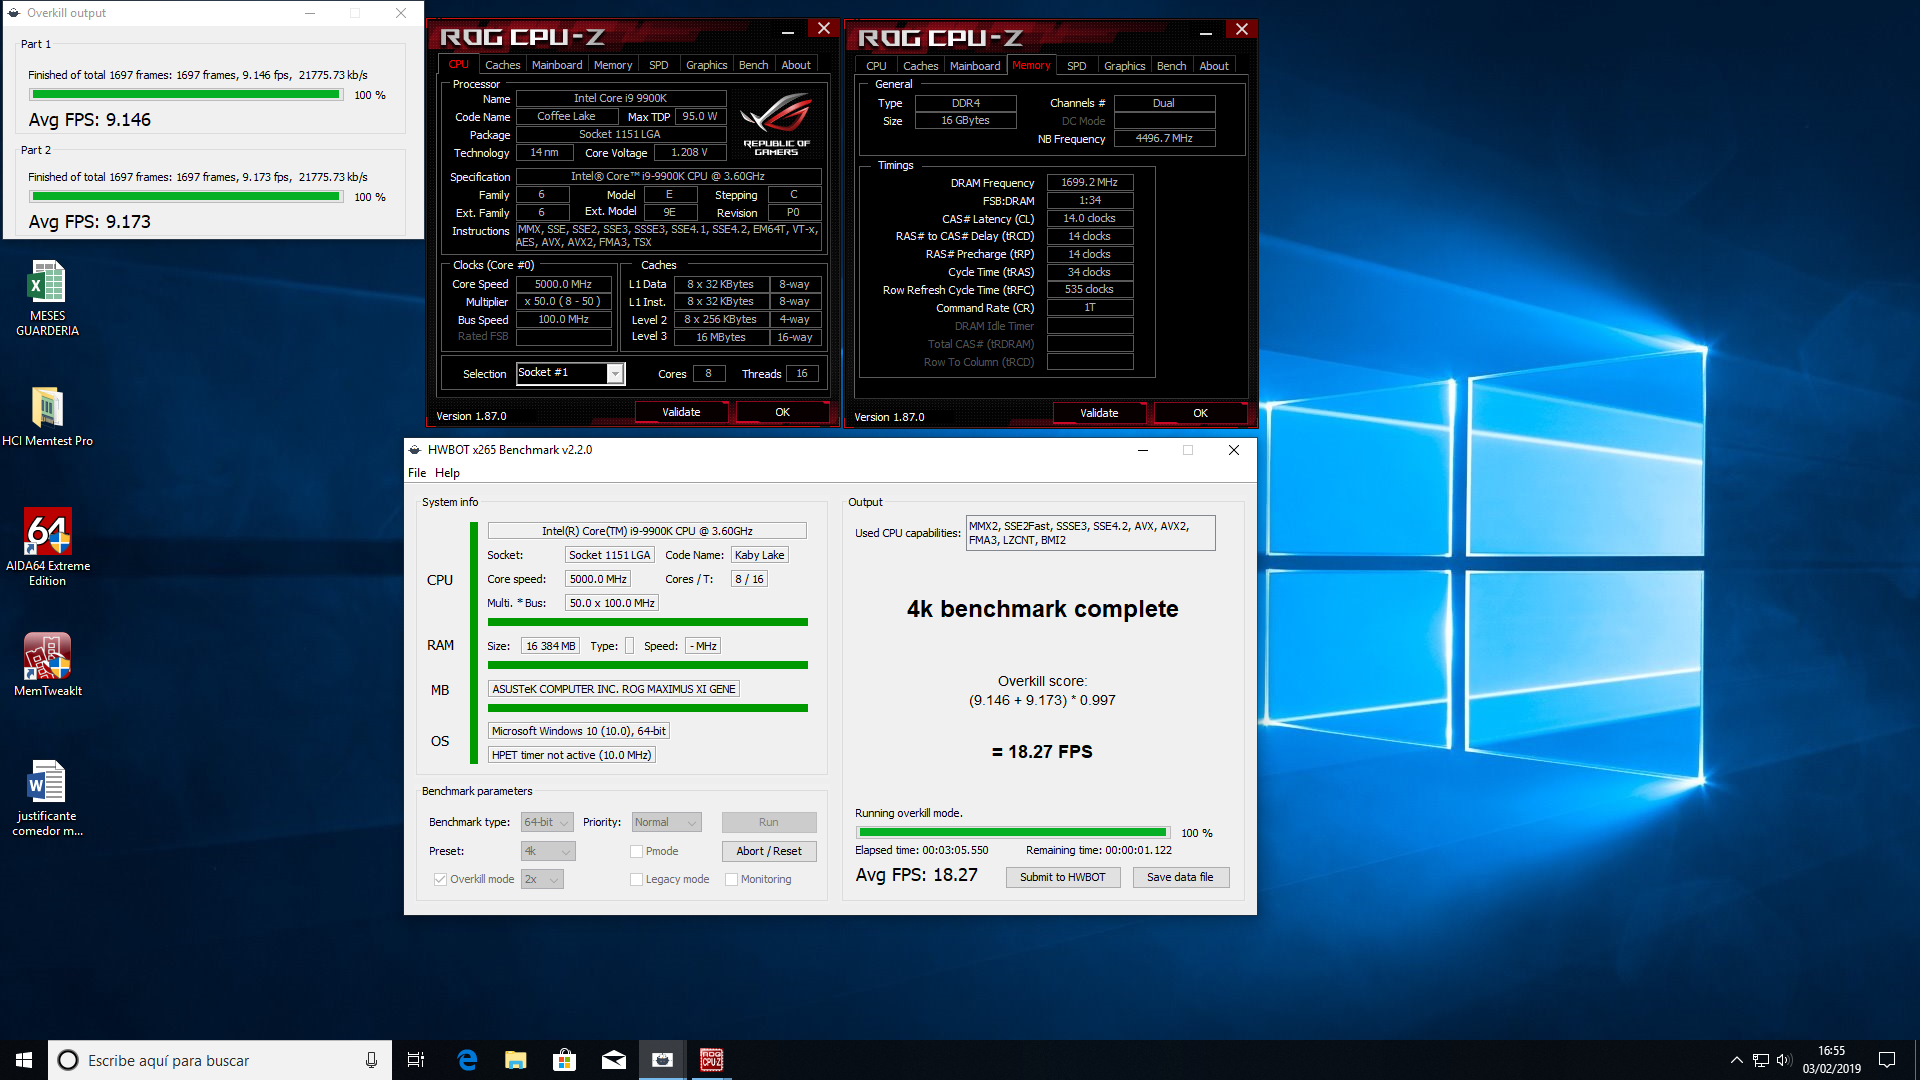Open Microsoft Edge from taskbar
This screenshot has width=1920, height=1080.
coord(467,1060)
